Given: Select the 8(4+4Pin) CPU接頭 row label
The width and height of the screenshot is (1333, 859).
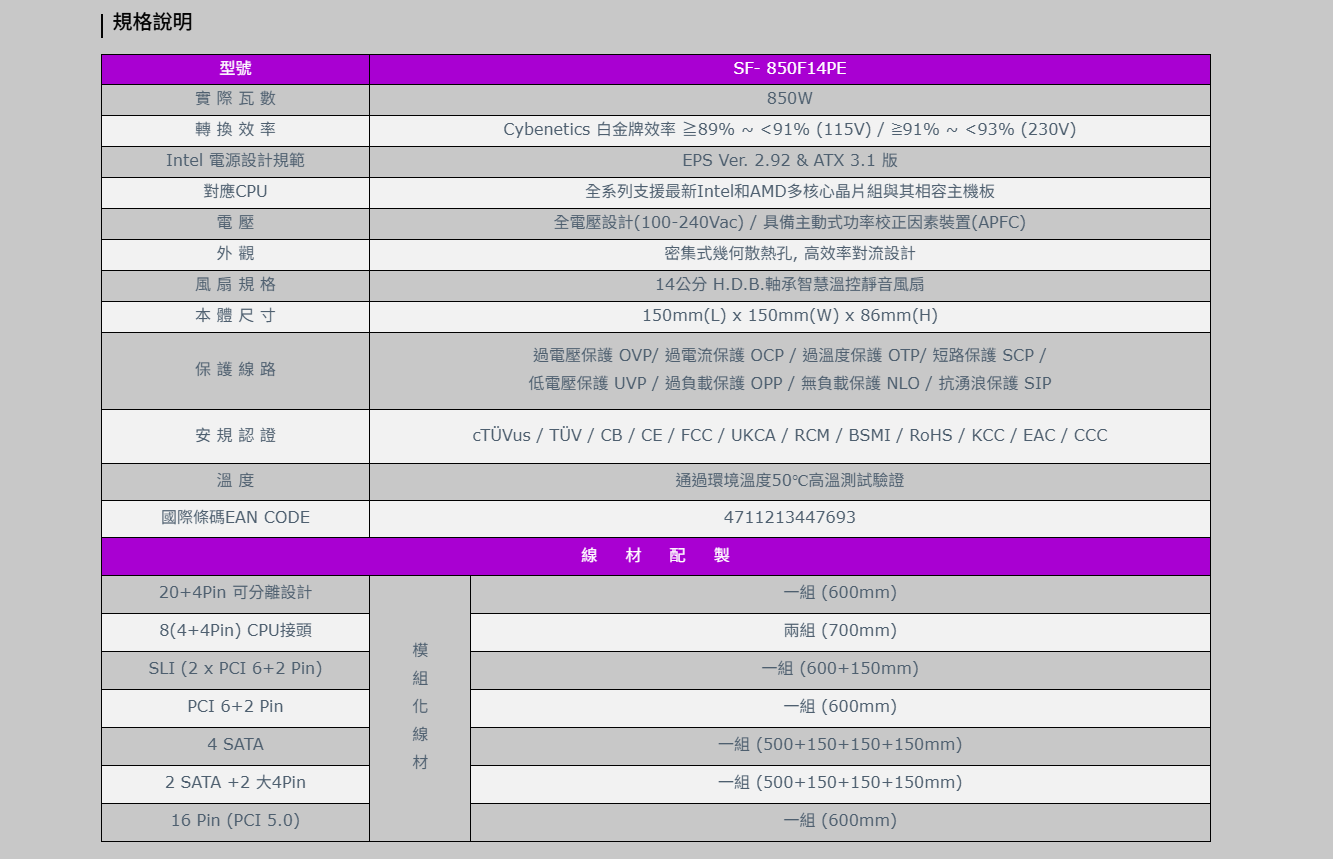Looking at the screenshot, I should (x=235, y=631).
